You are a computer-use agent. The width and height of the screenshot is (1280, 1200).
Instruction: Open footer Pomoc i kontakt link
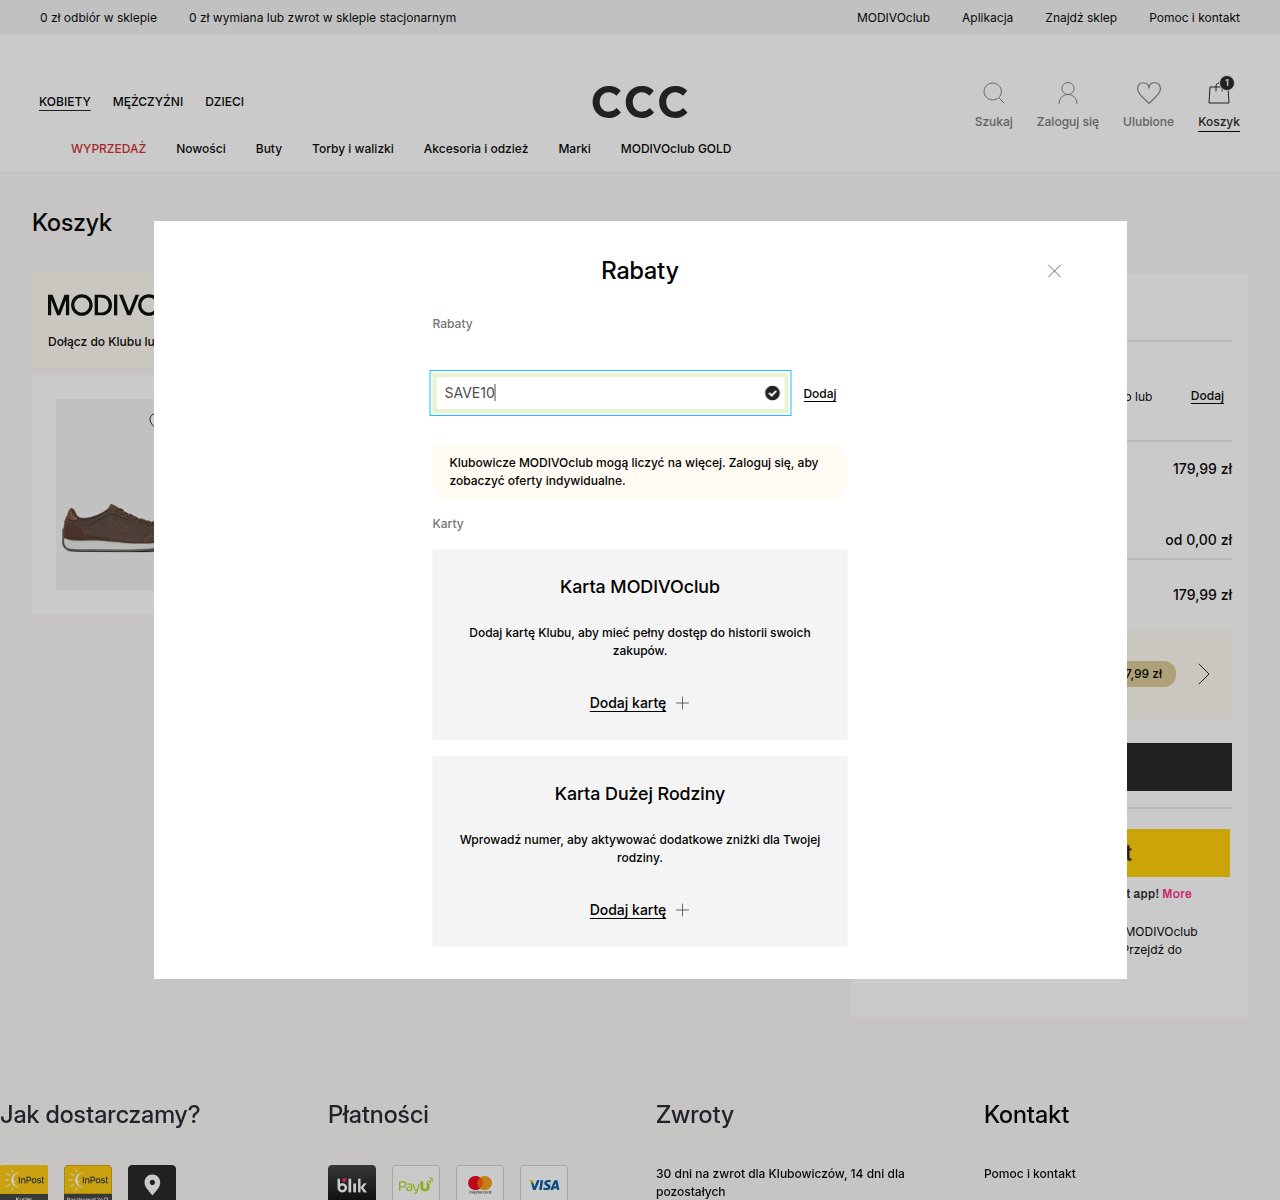pos(1030,1174)
